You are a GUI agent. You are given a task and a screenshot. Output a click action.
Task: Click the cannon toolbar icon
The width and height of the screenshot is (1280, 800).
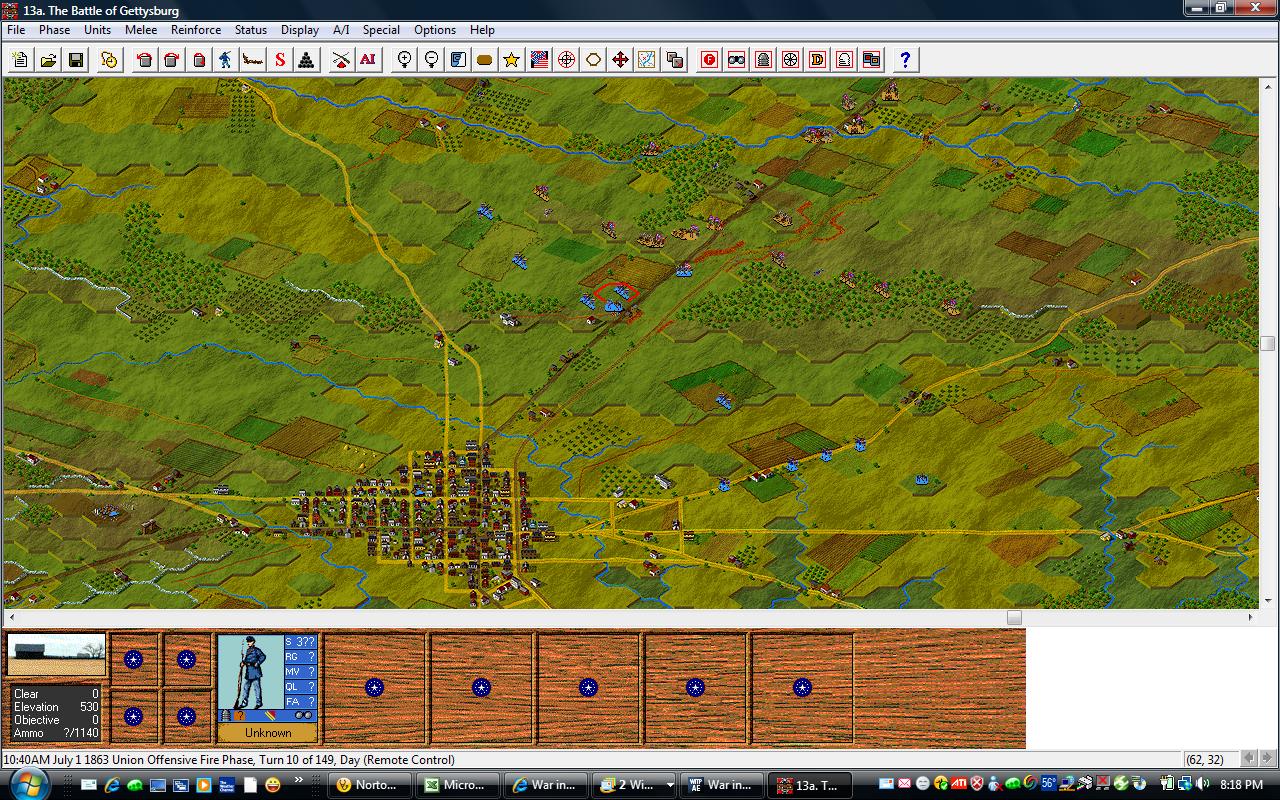253,60
